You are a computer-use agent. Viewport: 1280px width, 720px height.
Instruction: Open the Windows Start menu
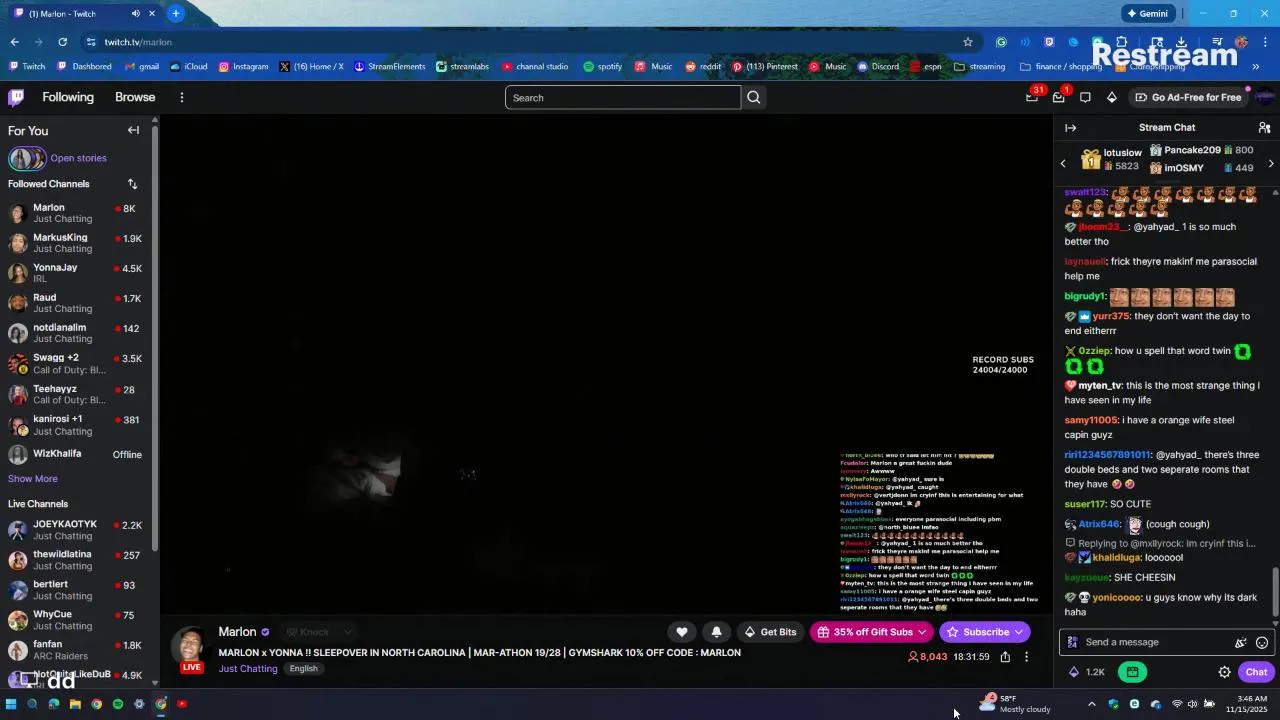point(11,704)
